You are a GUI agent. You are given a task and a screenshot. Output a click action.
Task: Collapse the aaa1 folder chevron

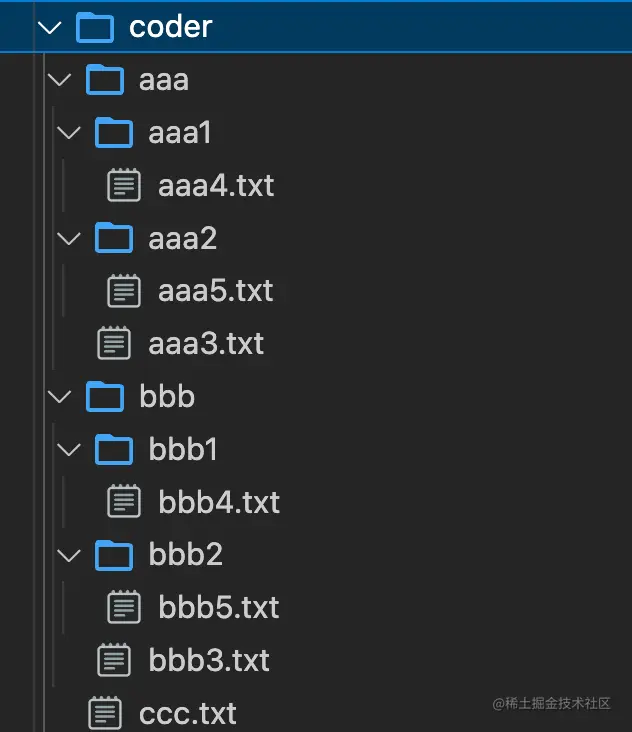pyautogui.click(x=68, y=133)
